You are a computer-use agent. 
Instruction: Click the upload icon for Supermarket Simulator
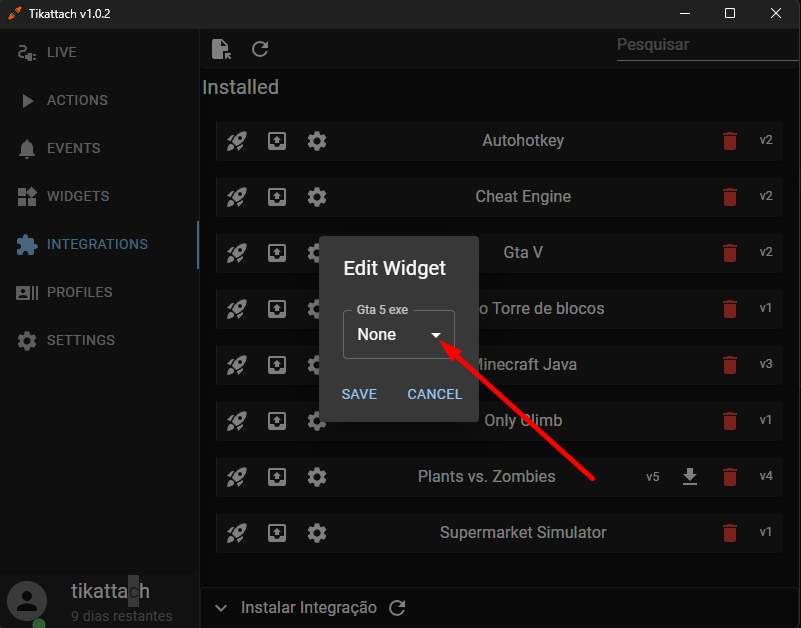[x=277, y=533]
